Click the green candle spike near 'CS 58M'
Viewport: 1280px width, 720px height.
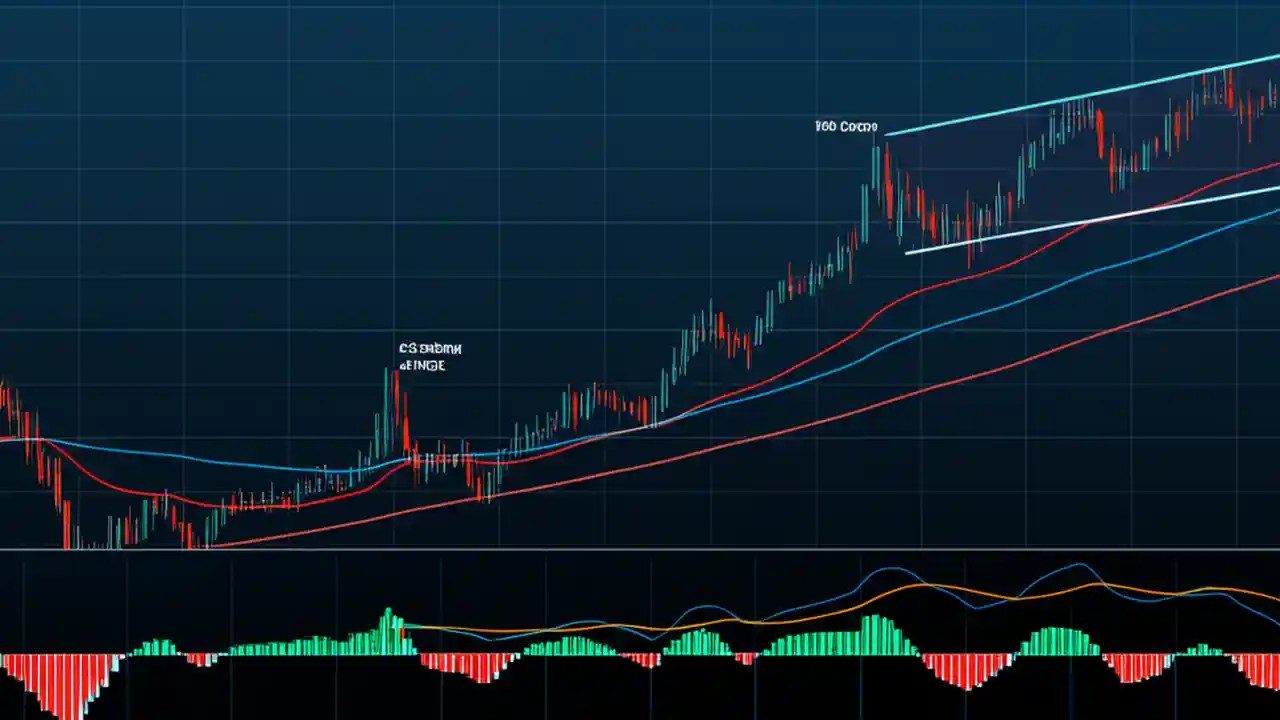(388, 400)
